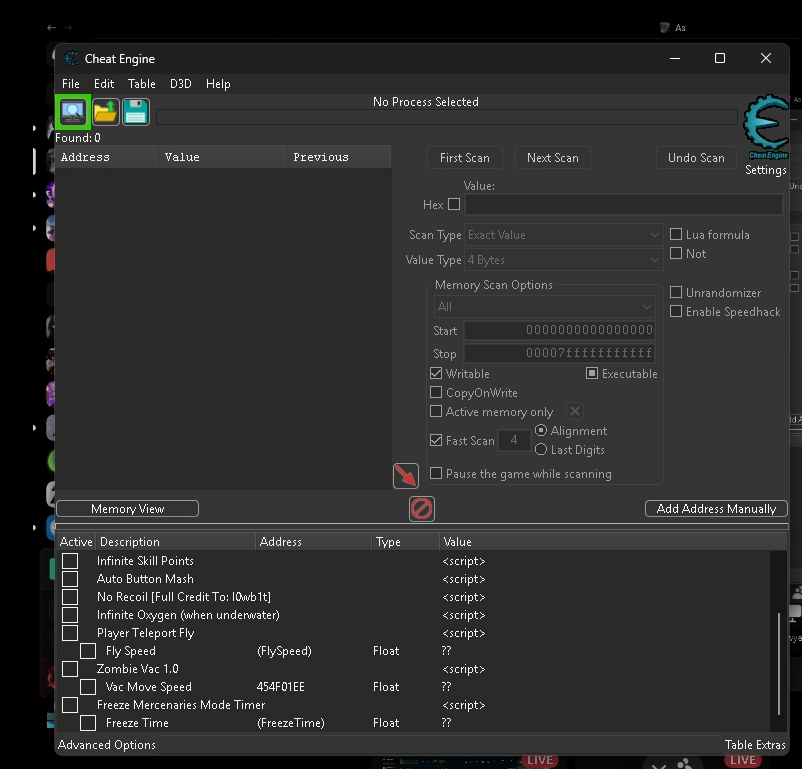Screen dimensions: 802x769
Task: Click the (FlySpeed) address cell
Action: tap(284, 651)
